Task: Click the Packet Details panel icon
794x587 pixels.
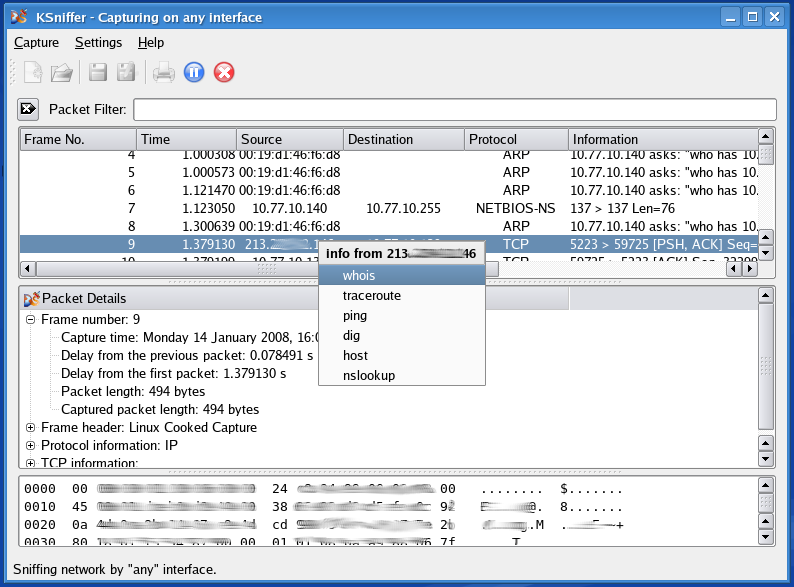Action: [x=31, y=299]
